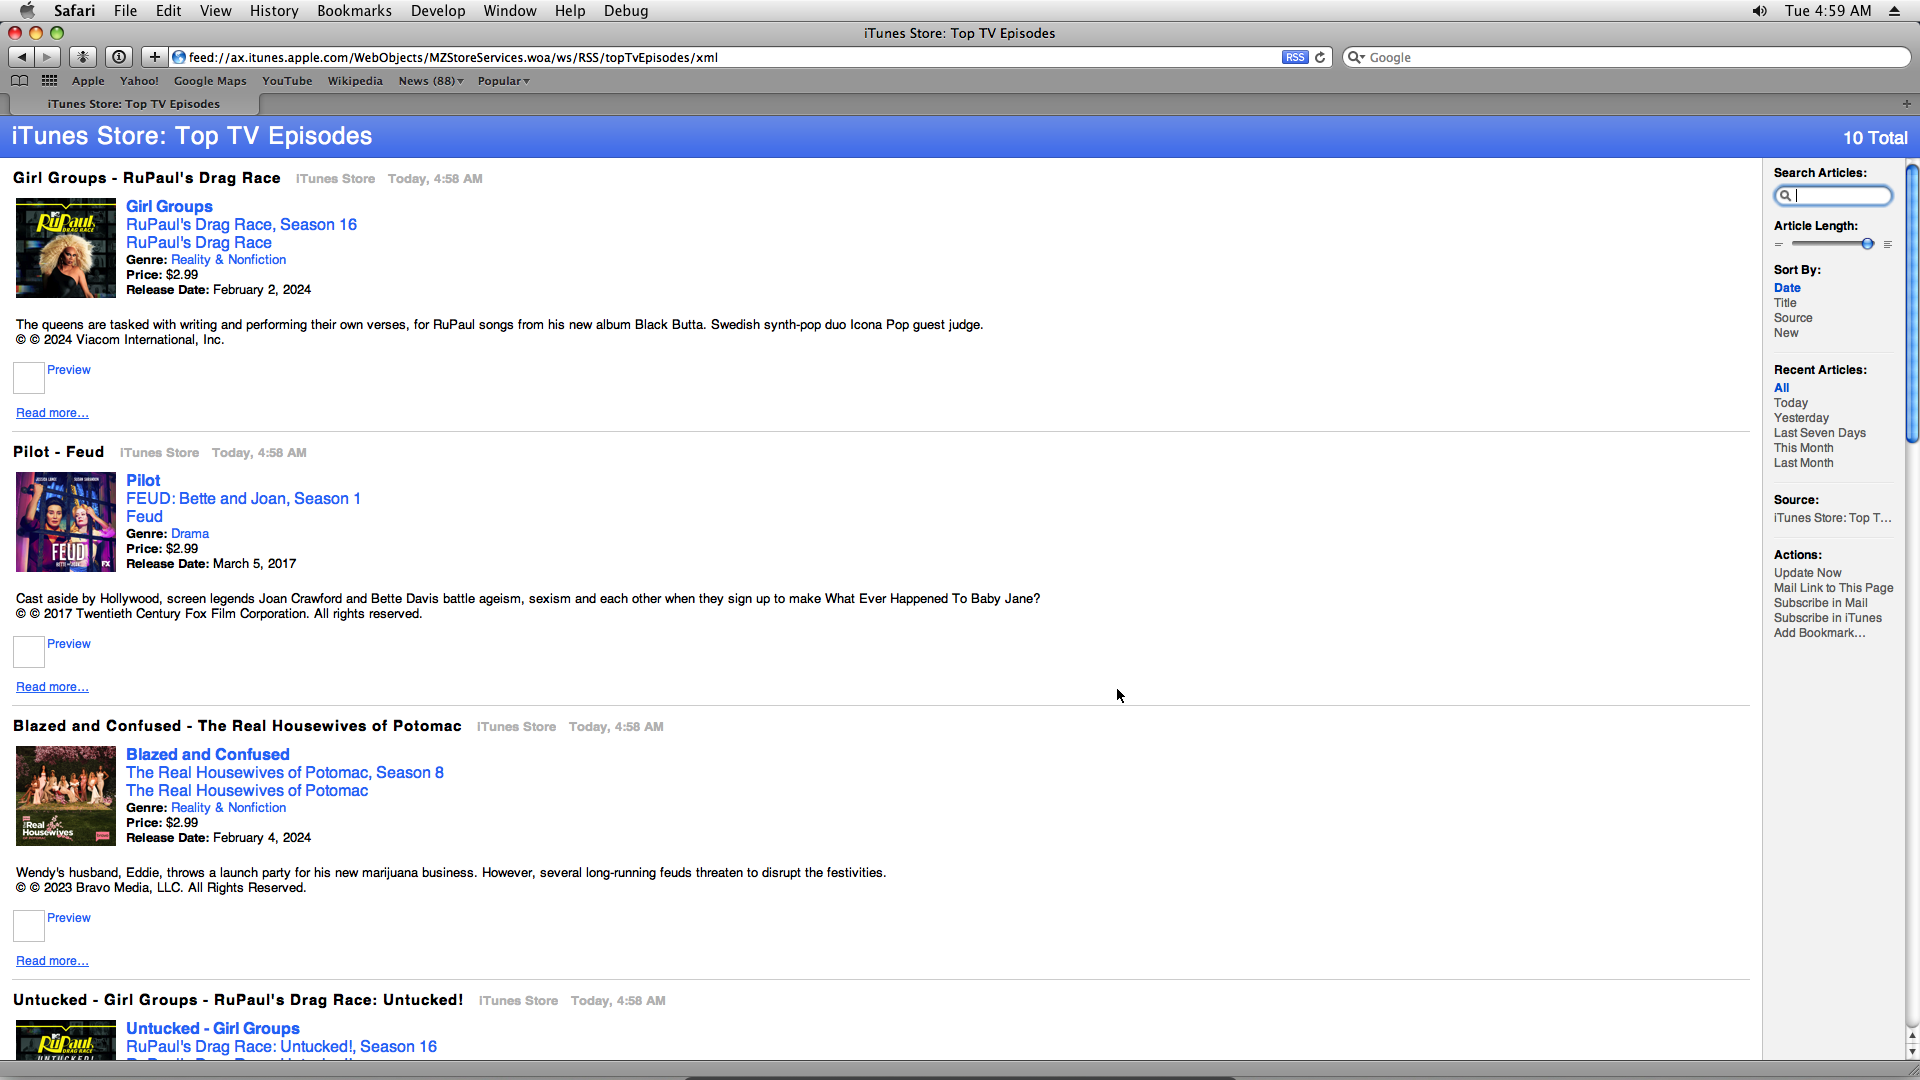Screen dimensions: 1920x1080
Task: Sort articles by Source
Action: click(1793, 318)
